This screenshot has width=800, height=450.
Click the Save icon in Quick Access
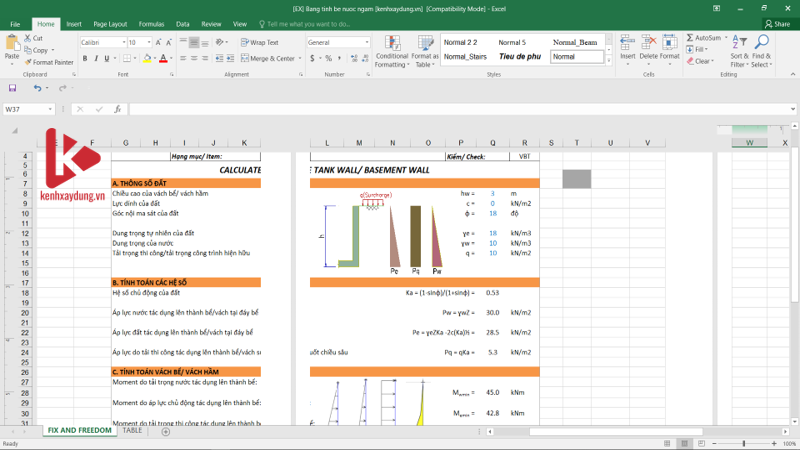13,88
